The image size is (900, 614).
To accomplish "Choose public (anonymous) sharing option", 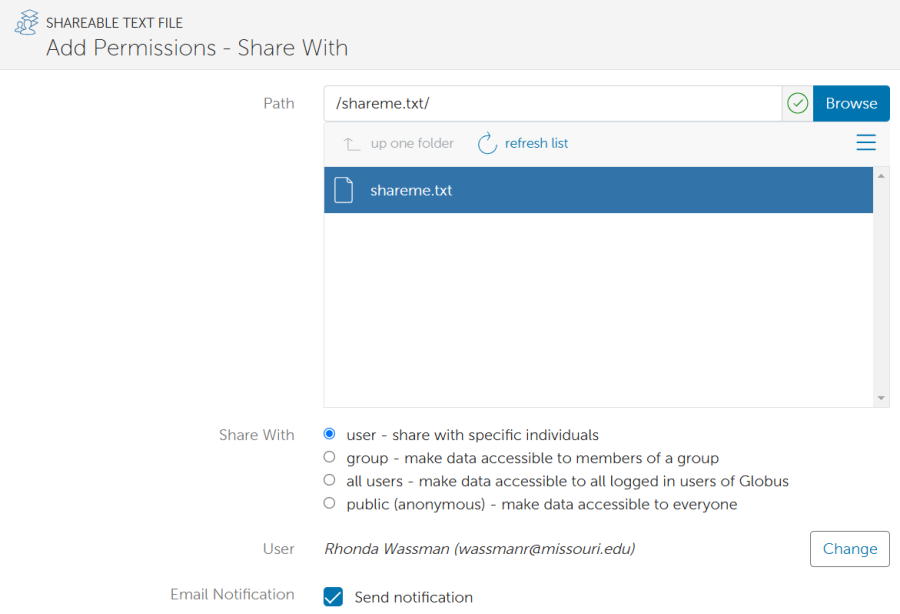I will click(330, 504).
